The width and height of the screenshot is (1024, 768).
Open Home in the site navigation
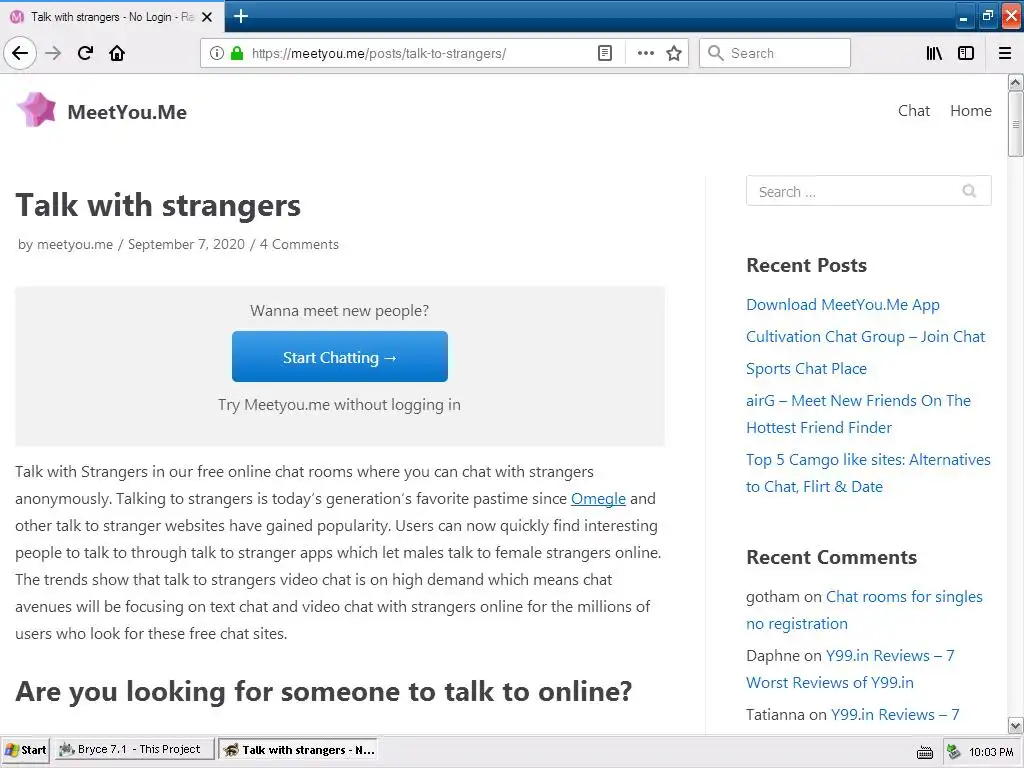click(970, 111)
